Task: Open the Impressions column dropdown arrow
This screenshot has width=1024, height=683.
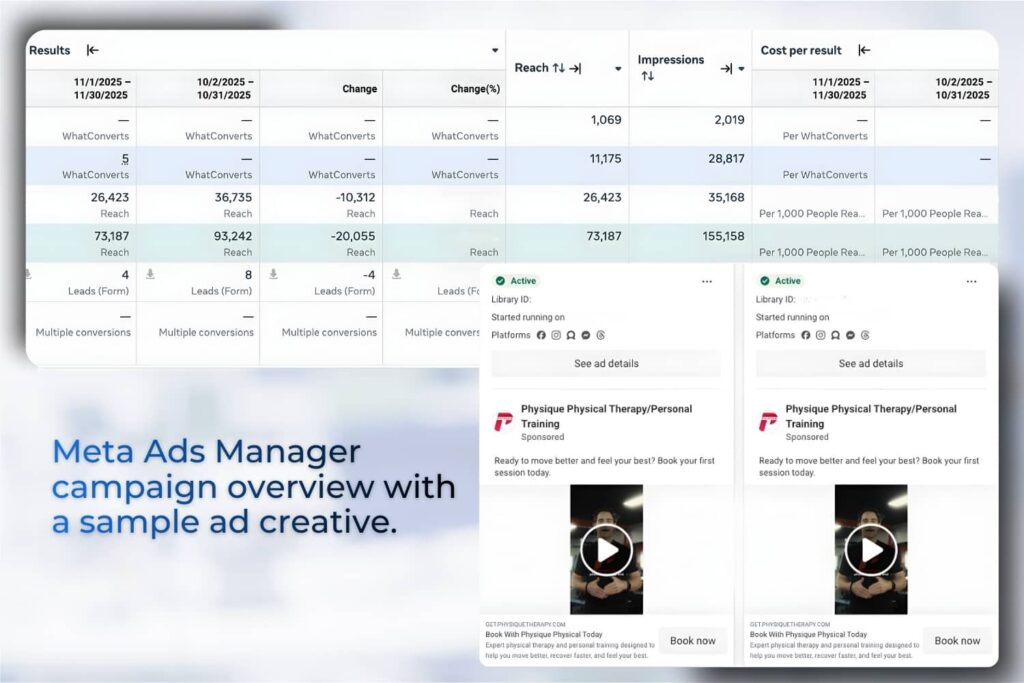Action: (x=739, y=70)
